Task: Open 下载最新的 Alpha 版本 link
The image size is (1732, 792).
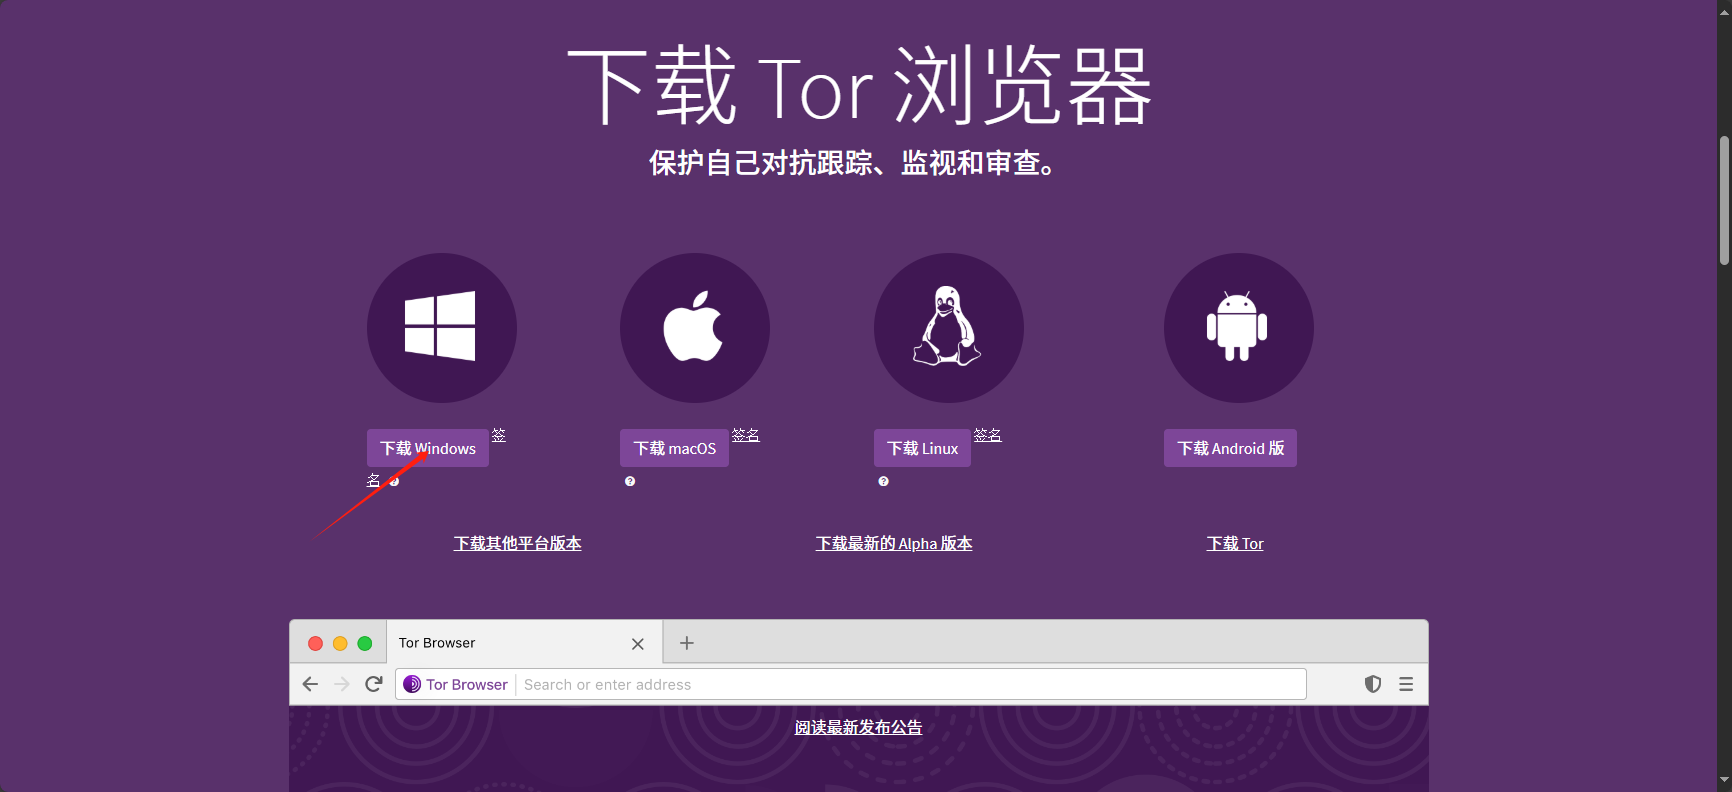Action: pos(894,543)
